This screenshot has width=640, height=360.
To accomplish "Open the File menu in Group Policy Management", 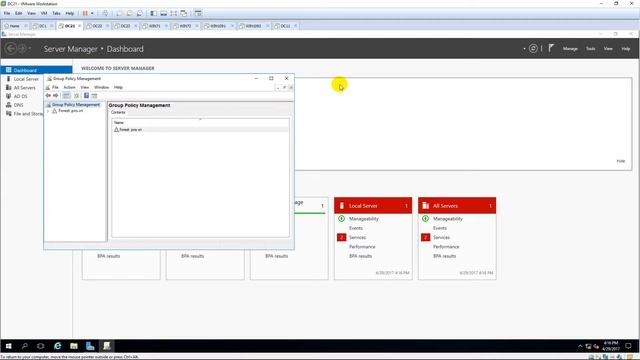I will pyautogui.click(x=55, y=87).
